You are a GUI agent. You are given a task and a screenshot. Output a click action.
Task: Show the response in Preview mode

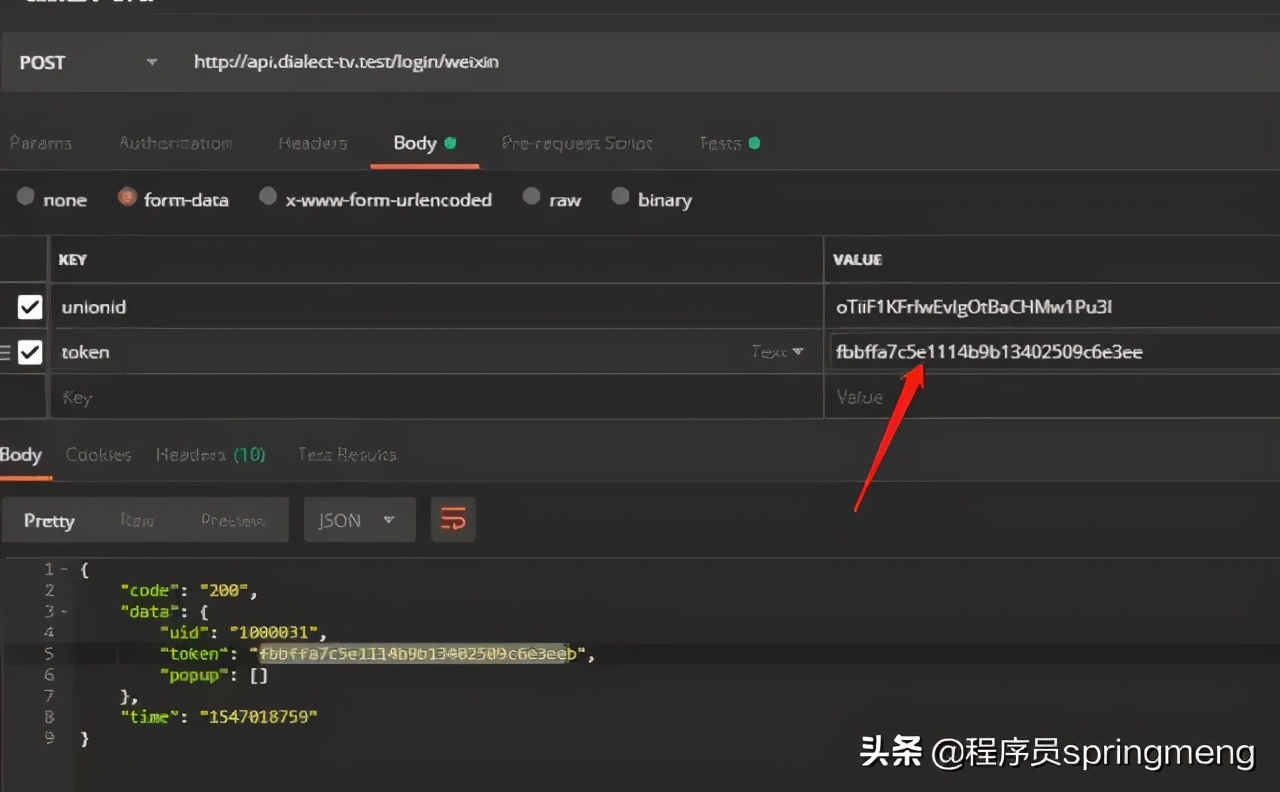[x=233, y=520]
